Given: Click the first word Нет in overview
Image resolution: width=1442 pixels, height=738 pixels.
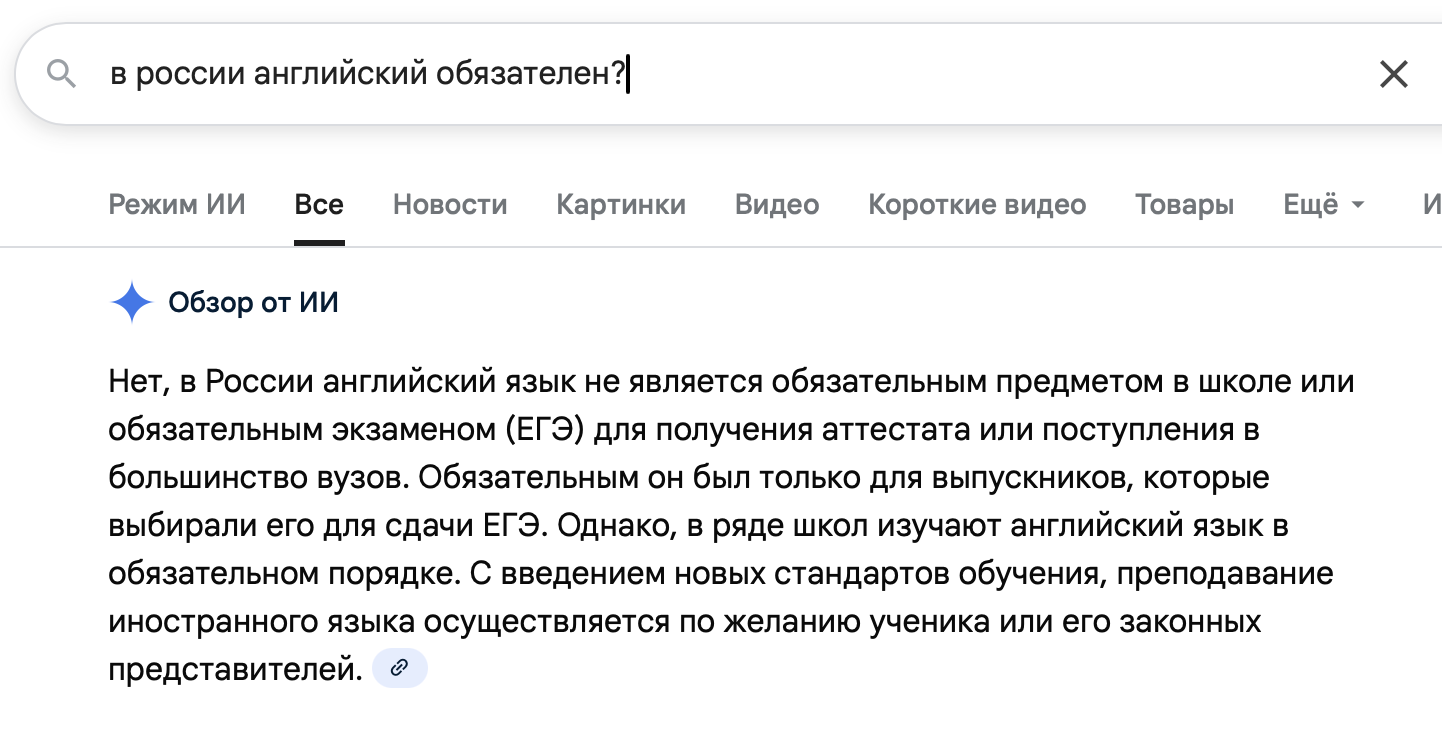Looking at the screenshot, I should point(132,382).
